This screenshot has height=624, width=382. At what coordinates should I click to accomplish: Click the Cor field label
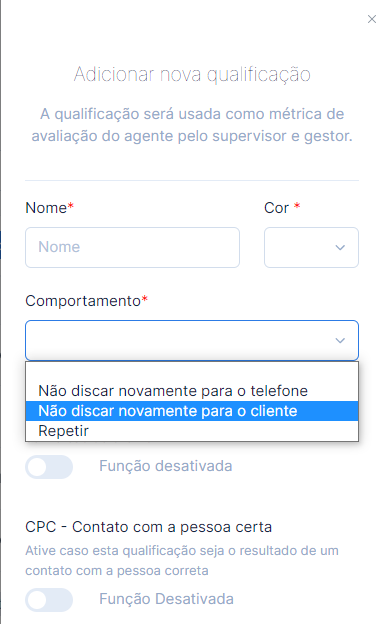[277, 208]
